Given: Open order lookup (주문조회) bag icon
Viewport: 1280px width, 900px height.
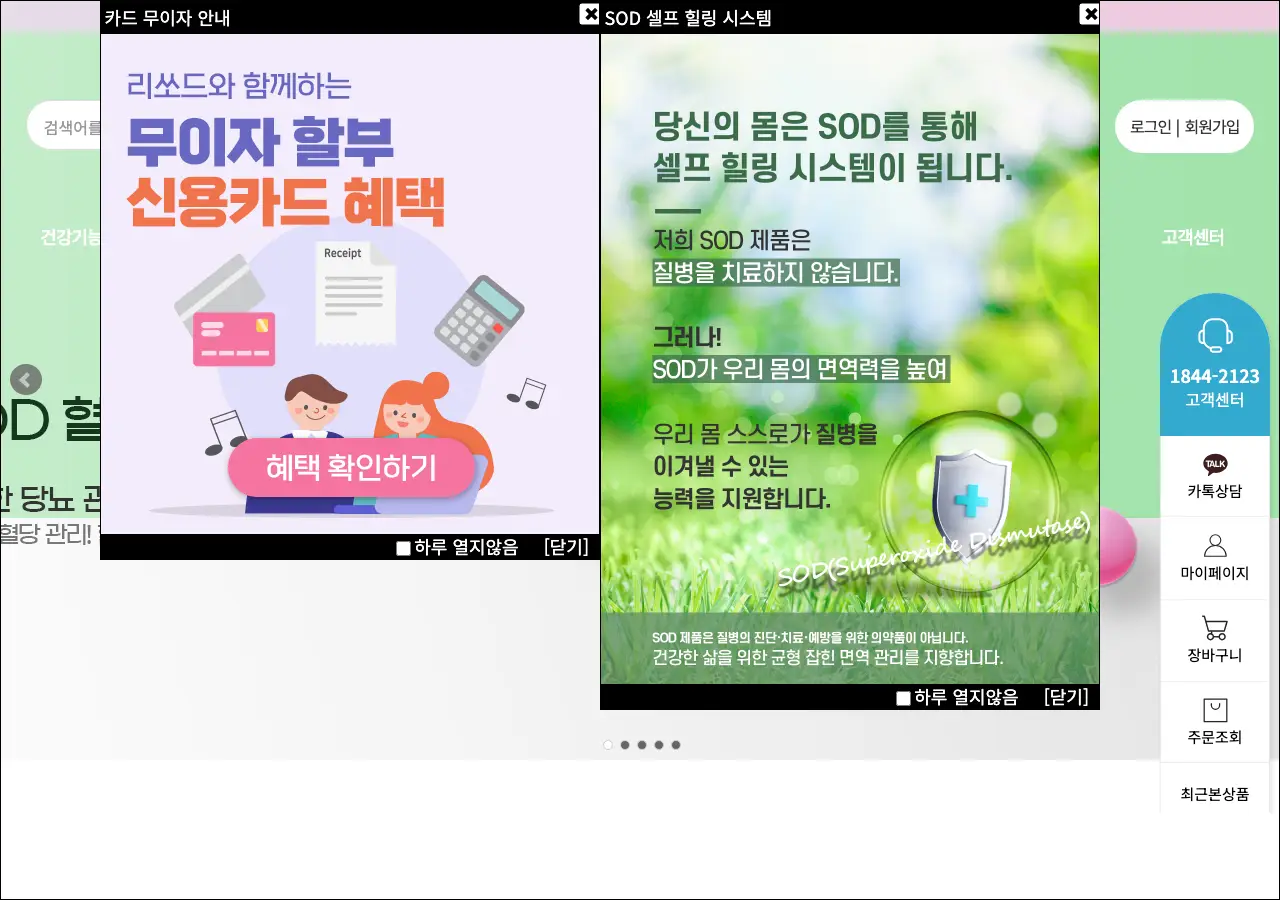Looking at the screenshot, I should click(1214, 711).
